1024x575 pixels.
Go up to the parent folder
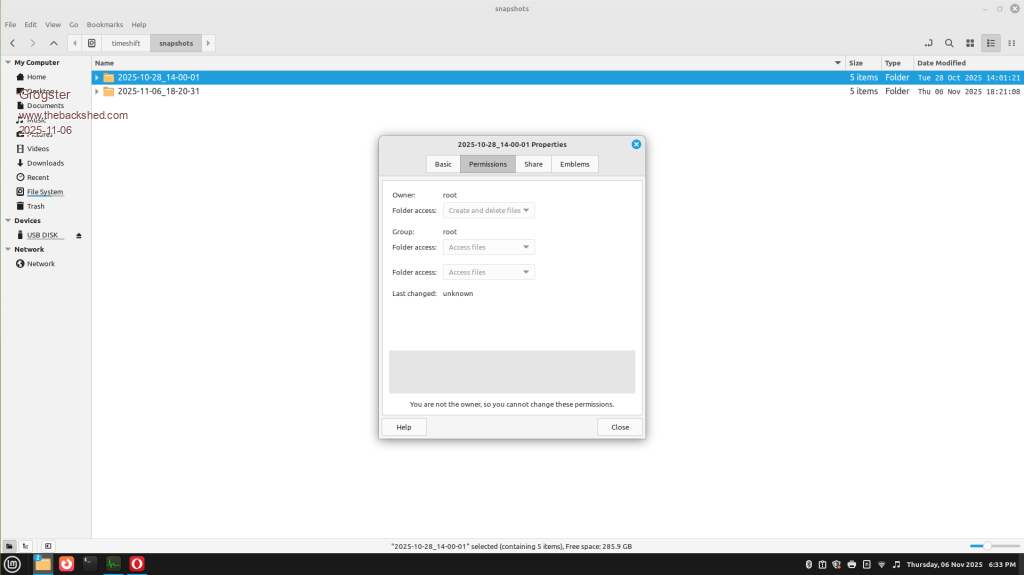[x=54, y=43]
